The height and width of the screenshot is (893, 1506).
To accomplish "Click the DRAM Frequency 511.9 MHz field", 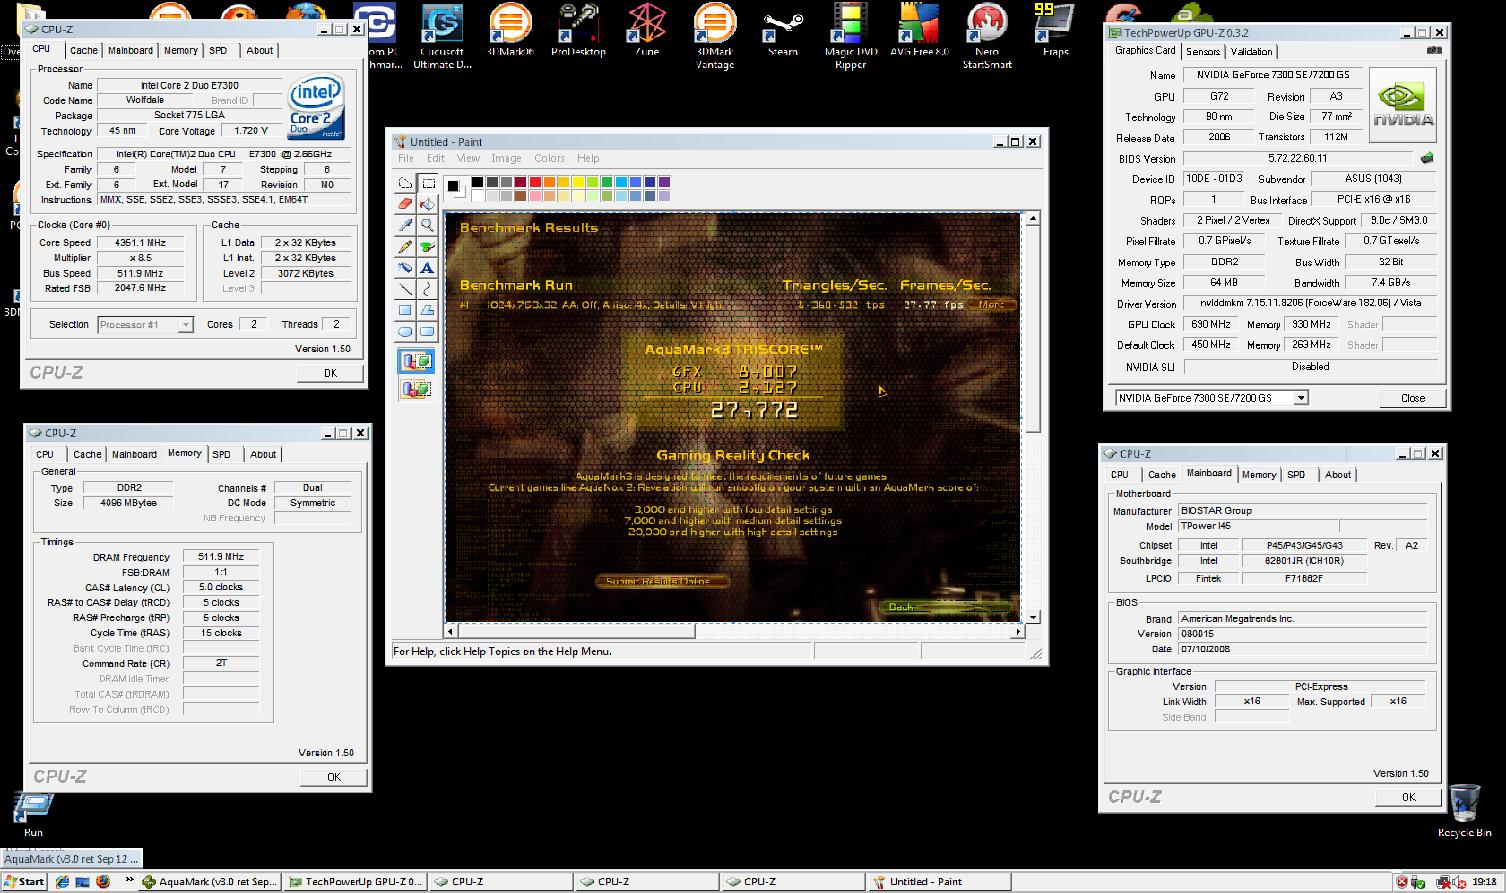I will (x=221, y=557).
